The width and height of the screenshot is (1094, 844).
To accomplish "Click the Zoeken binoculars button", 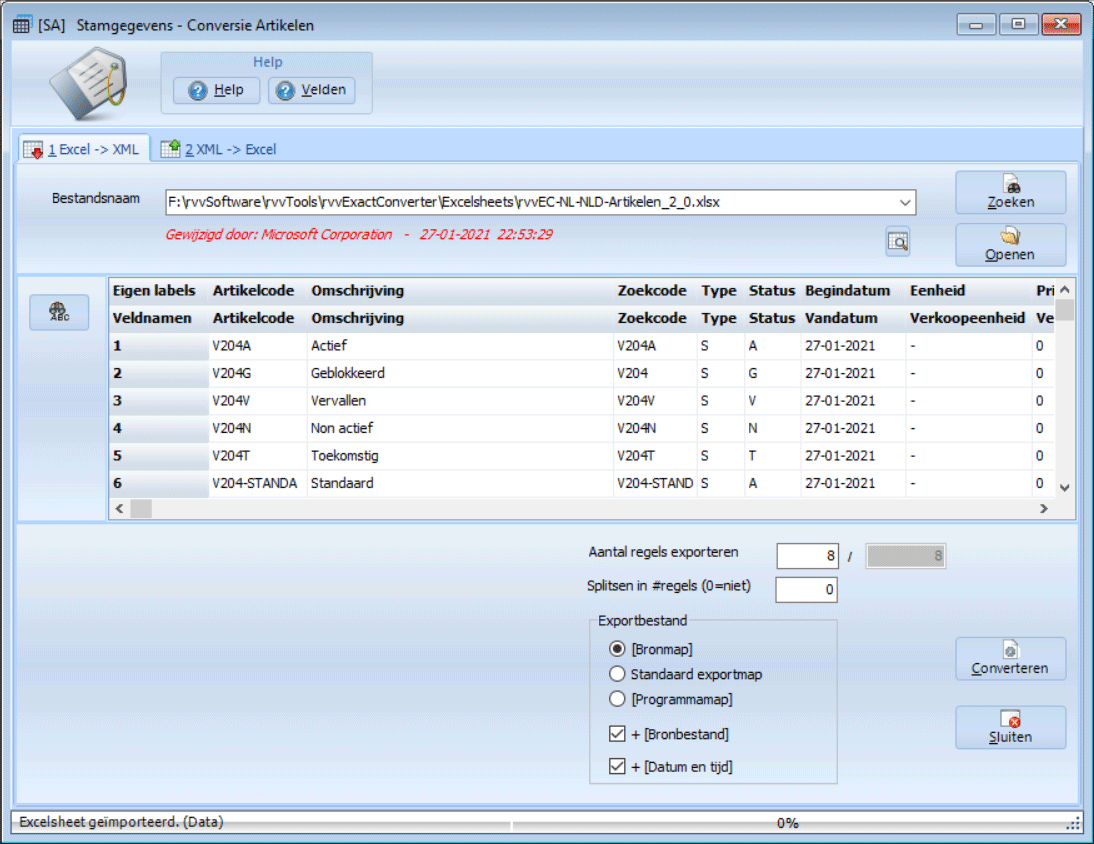I will pos(1010,192).
